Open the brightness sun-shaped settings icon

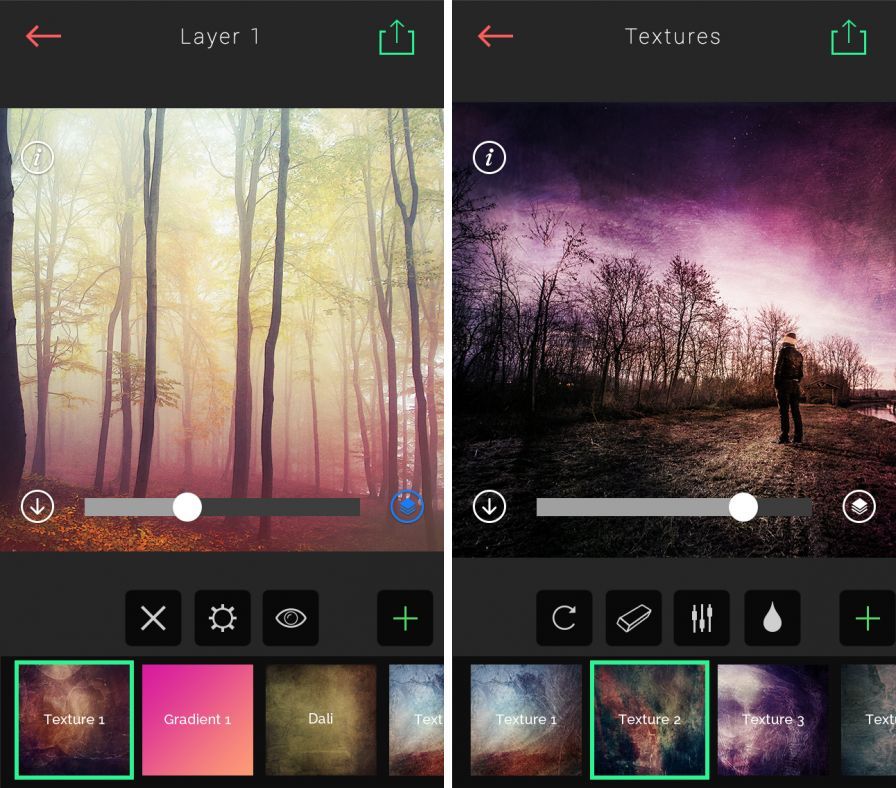point(222,618)
